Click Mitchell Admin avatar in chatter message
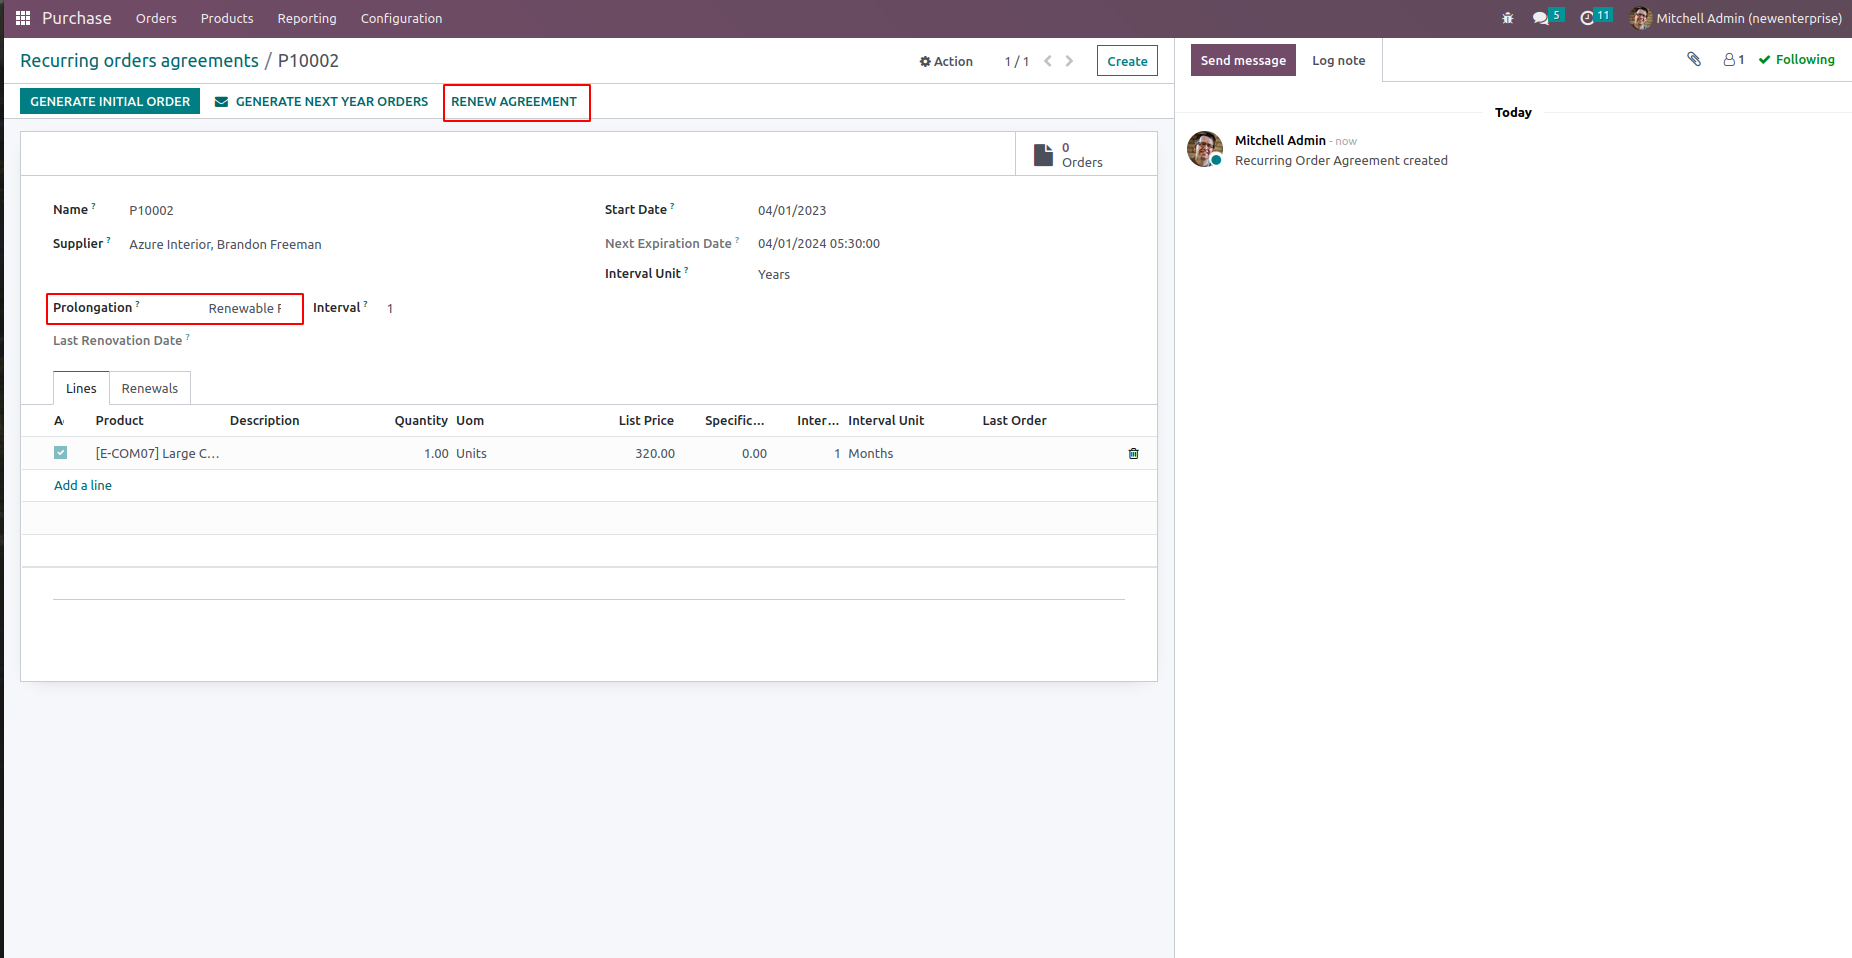This screenshot has height=958, width=1852. pos(1205,149)
